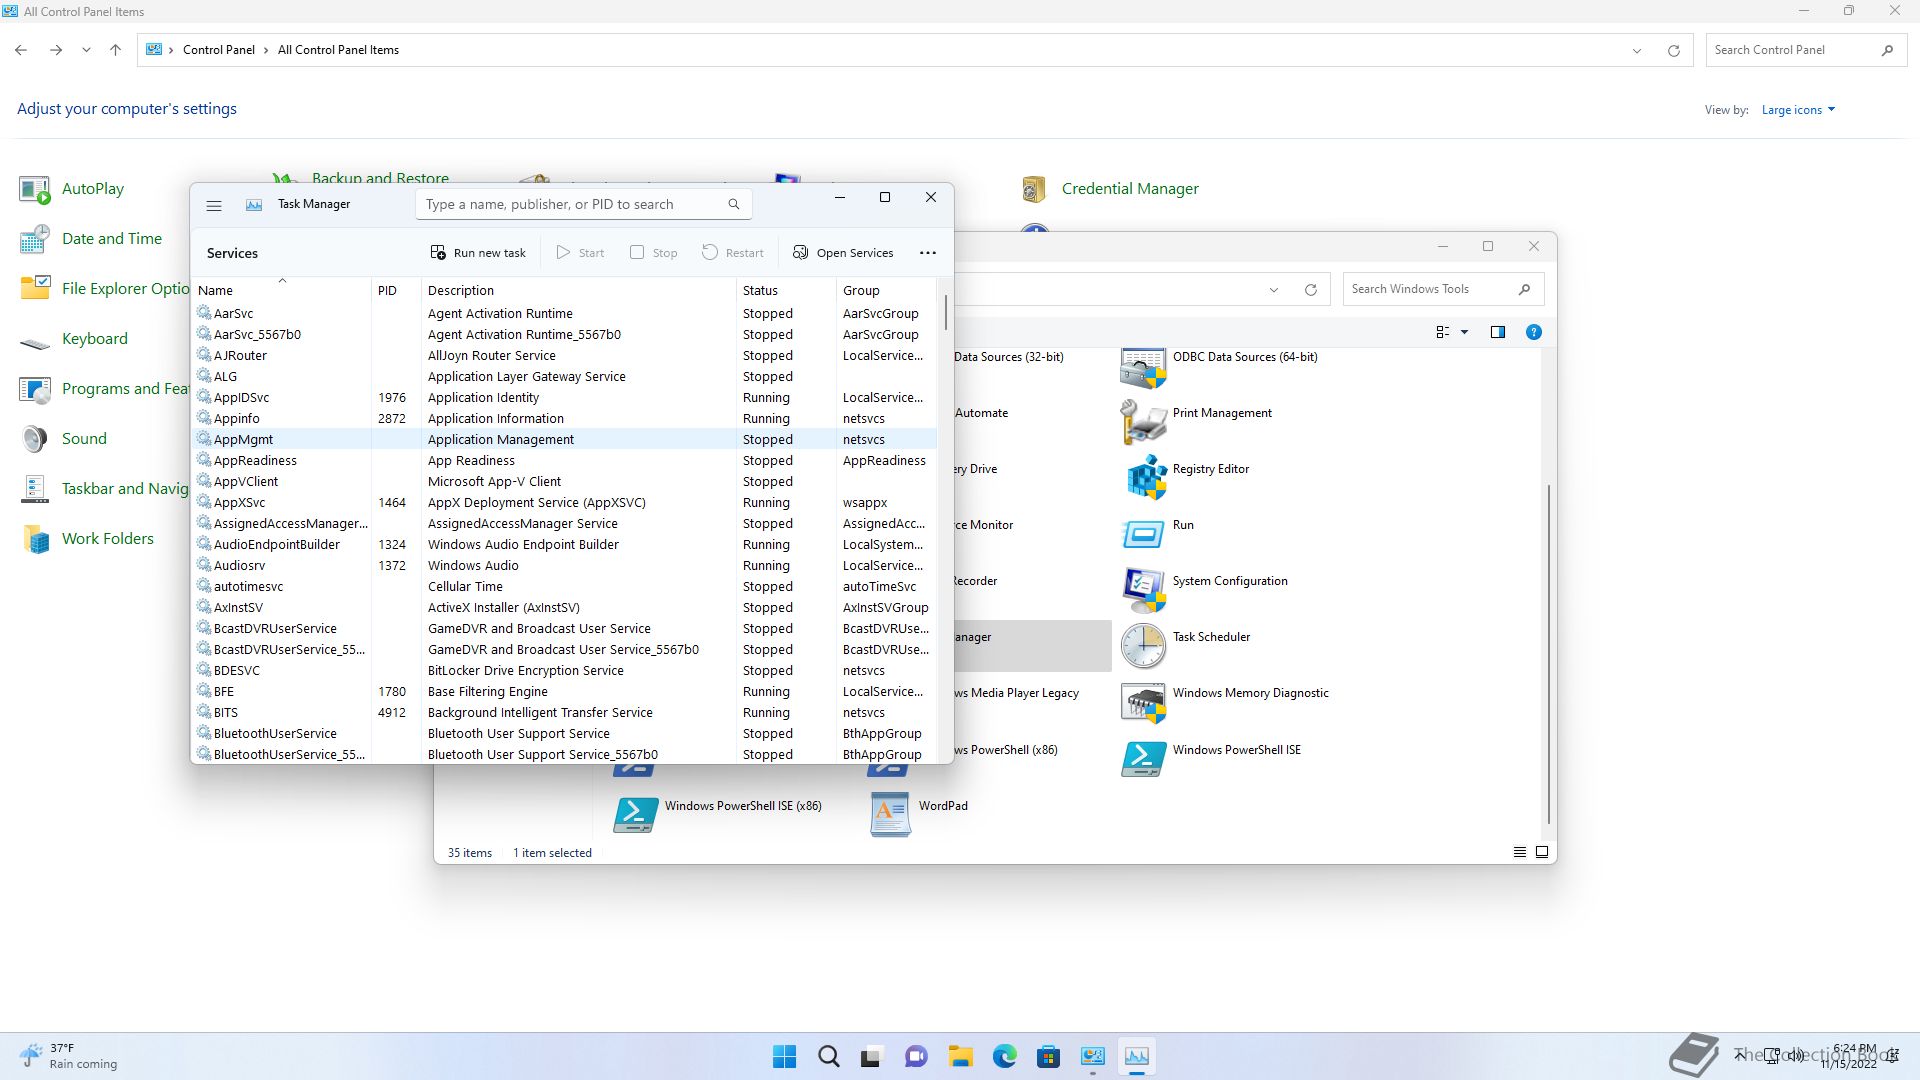The width and height of the screenshot is (1920, 1080).
Task: Open Programs and Features in Control Panel
Action: click(x=104, y=388)
